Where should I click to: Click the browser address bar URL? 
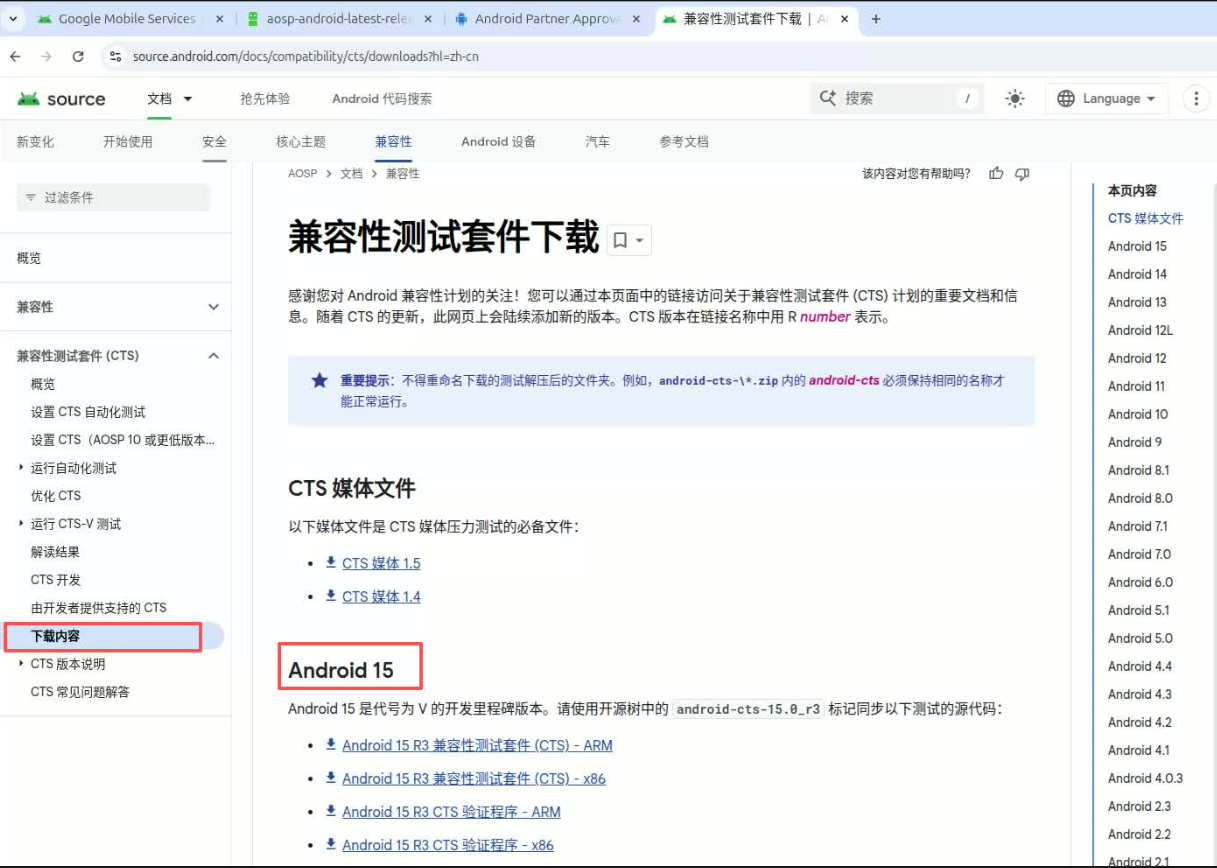point(305,57)
